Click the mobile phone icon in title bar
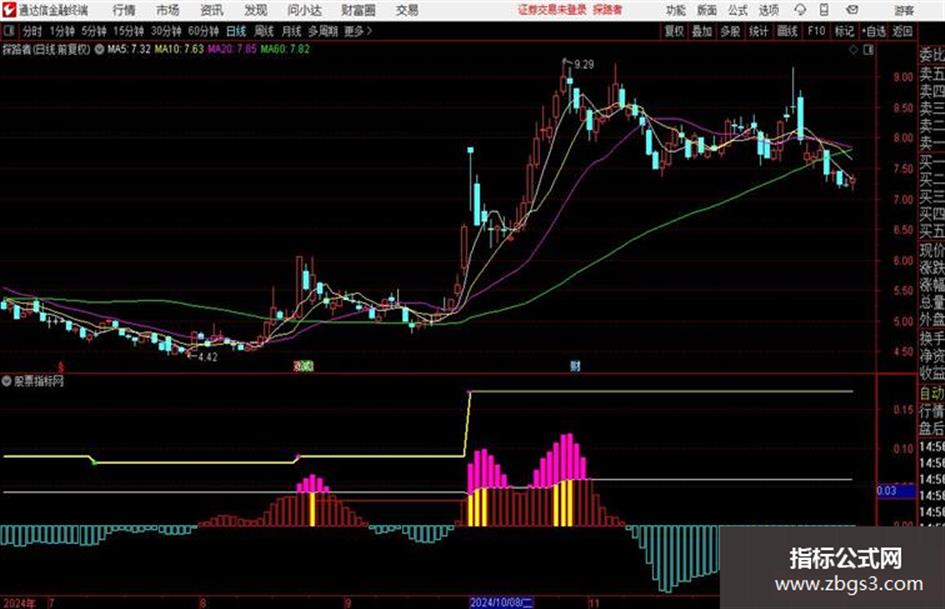 [x=824, y=10]
